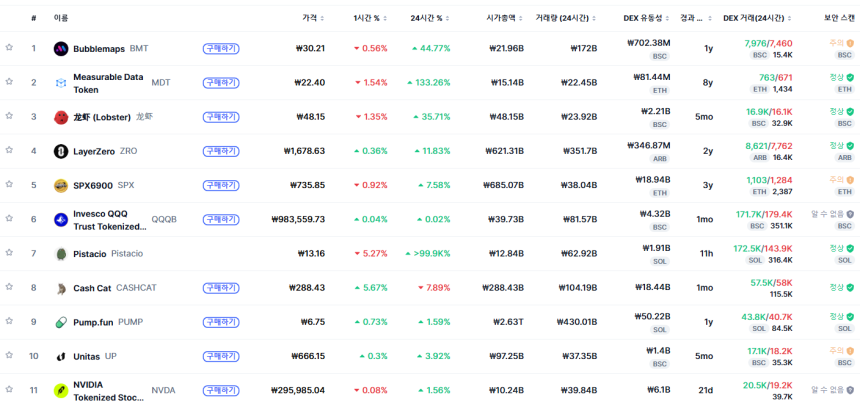Open Unitas UP name link

[x=95, y=356]
